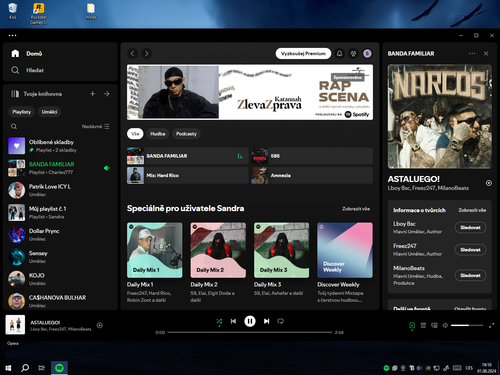
Task: Open the 585 shortcut tile
Action: click(x=312, y=156)
